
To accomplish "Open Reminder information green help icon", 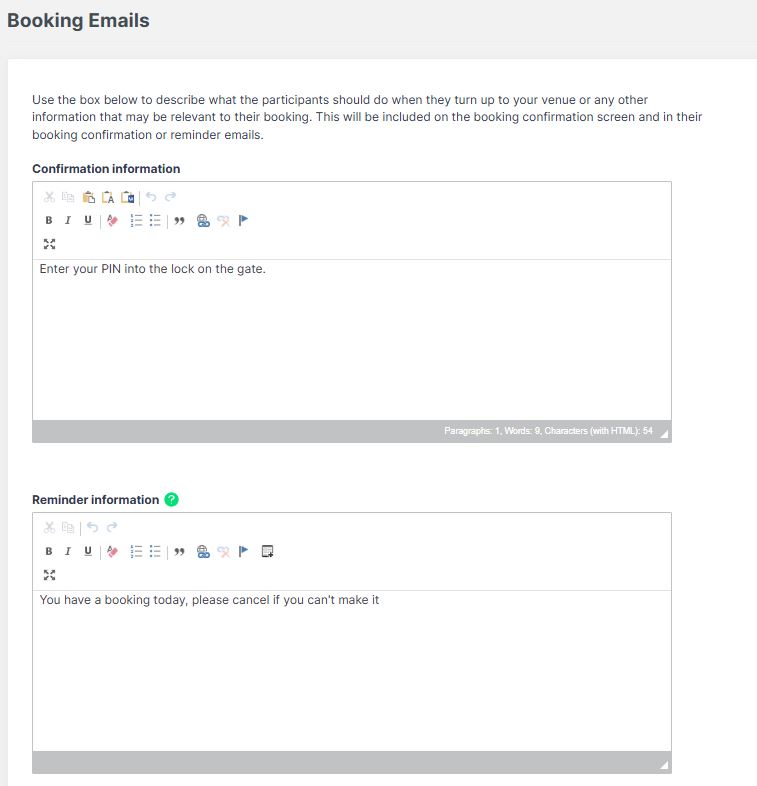I will click(171, 500).
